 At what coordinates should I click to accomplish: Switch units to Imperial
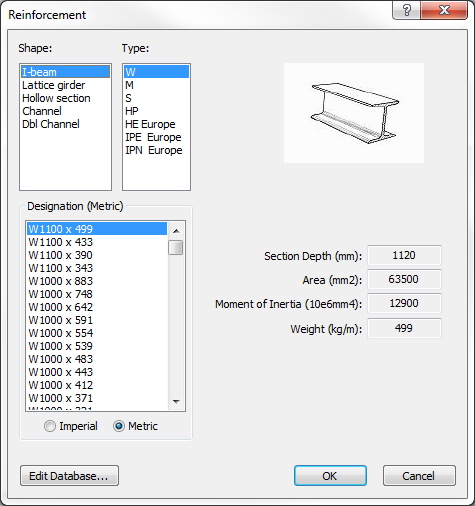(x=71, y=426)
